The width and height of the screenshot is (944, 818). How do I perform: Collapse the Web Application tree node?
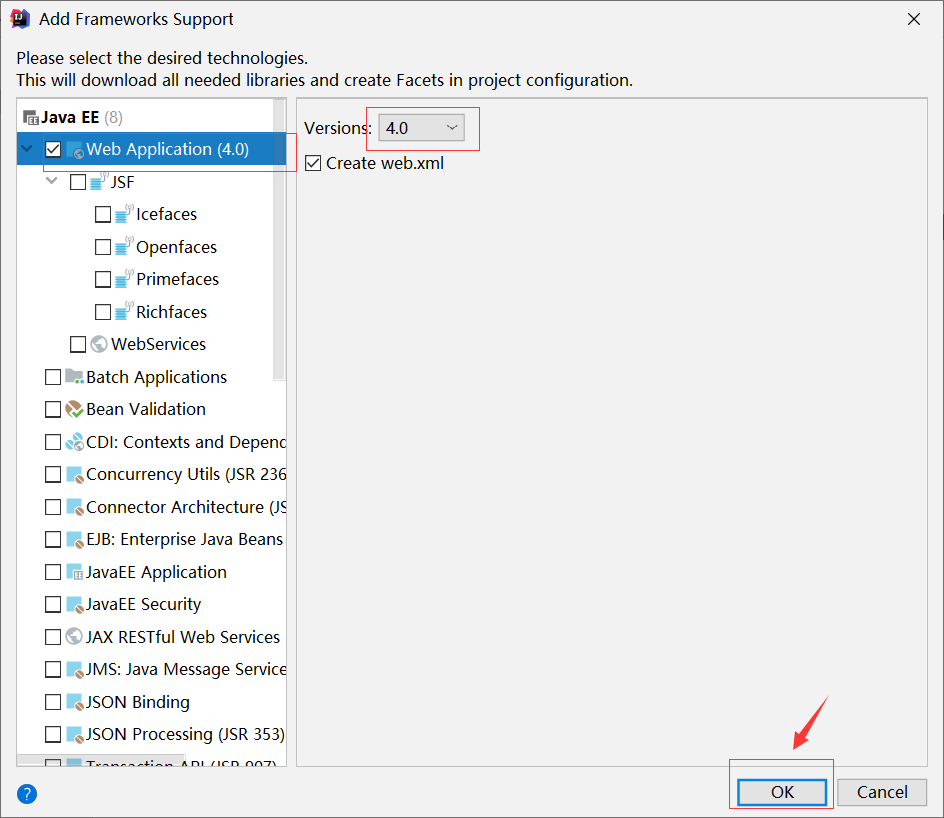click(x=27, y=148)
